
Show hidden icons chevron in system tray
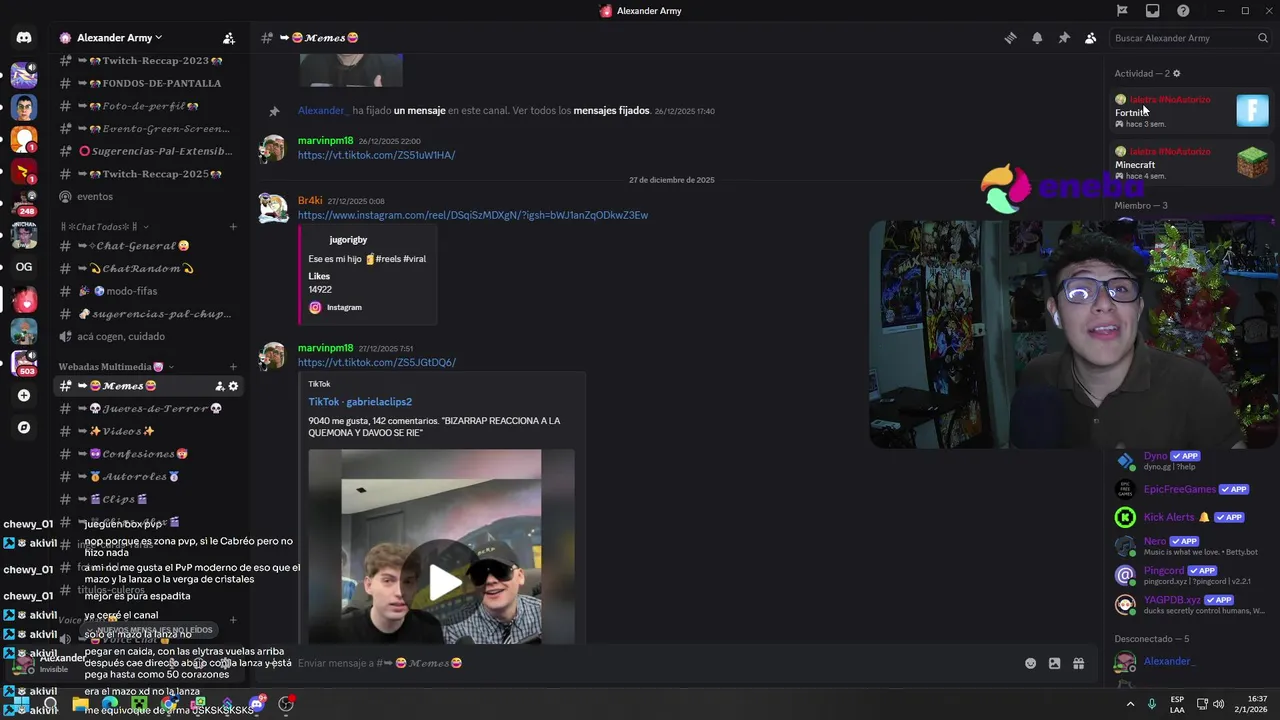tap(1131, 704)
